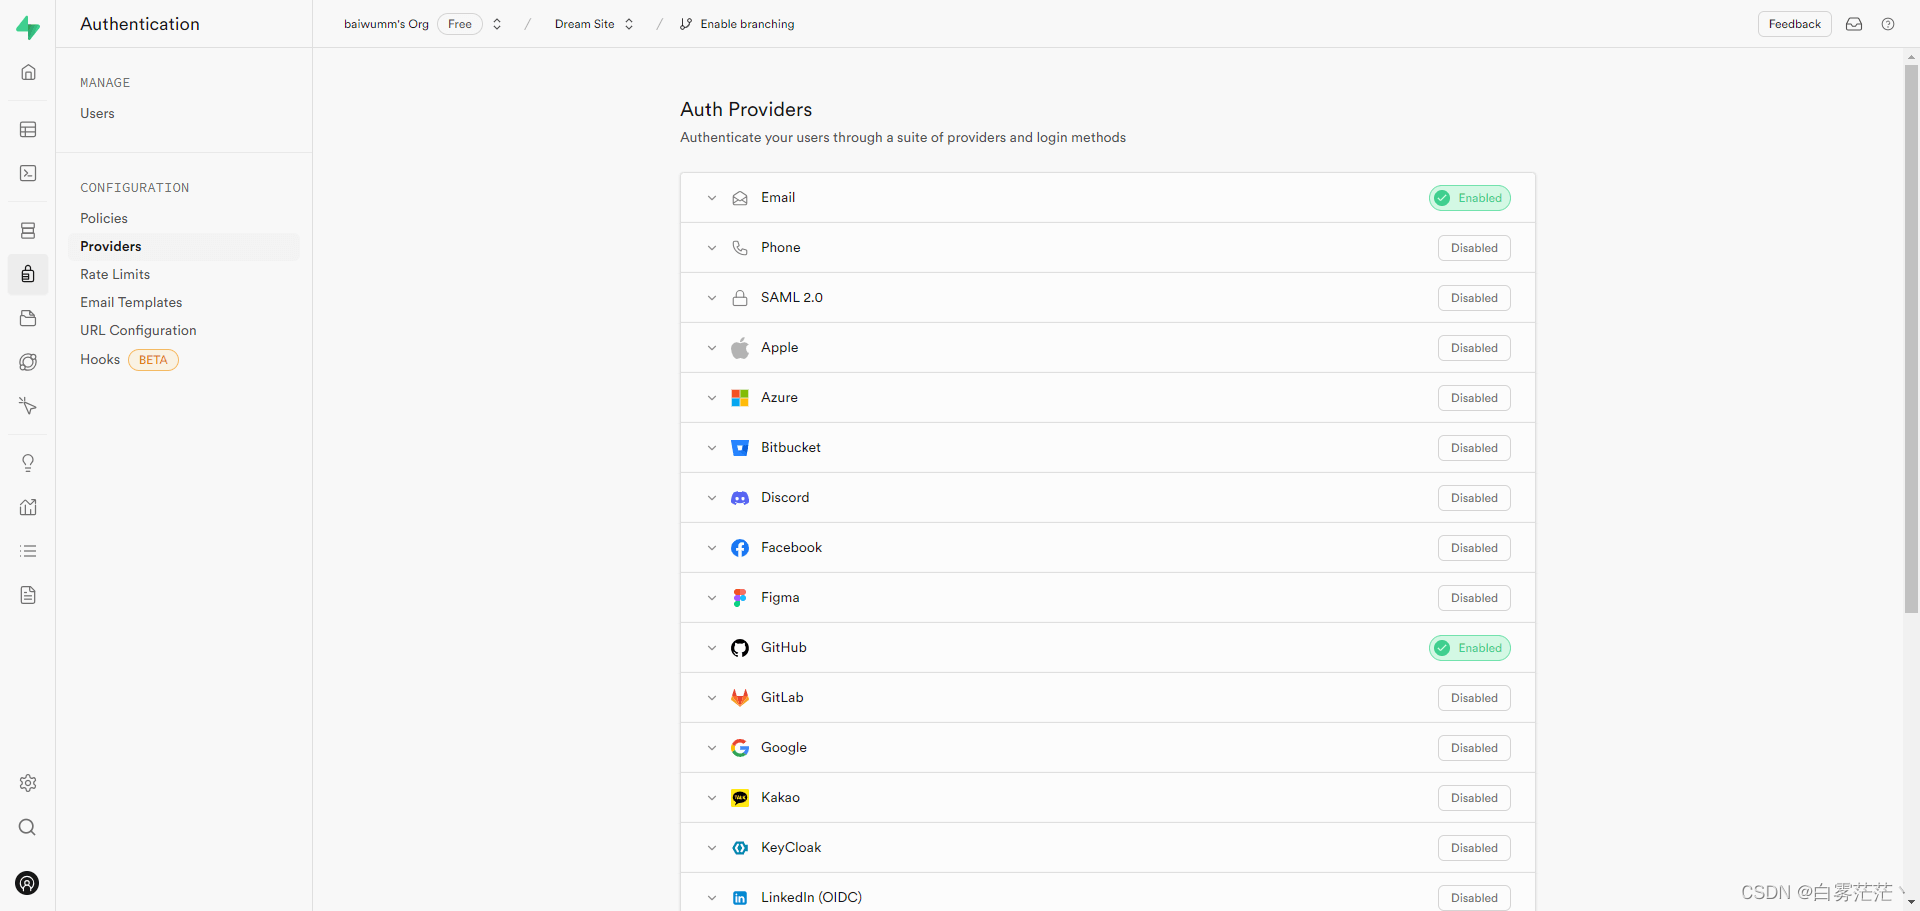Image resolution: width=1920 pixels, height=911 pixels.
Task: Open the Reports chart section
Action: point(27,507)
